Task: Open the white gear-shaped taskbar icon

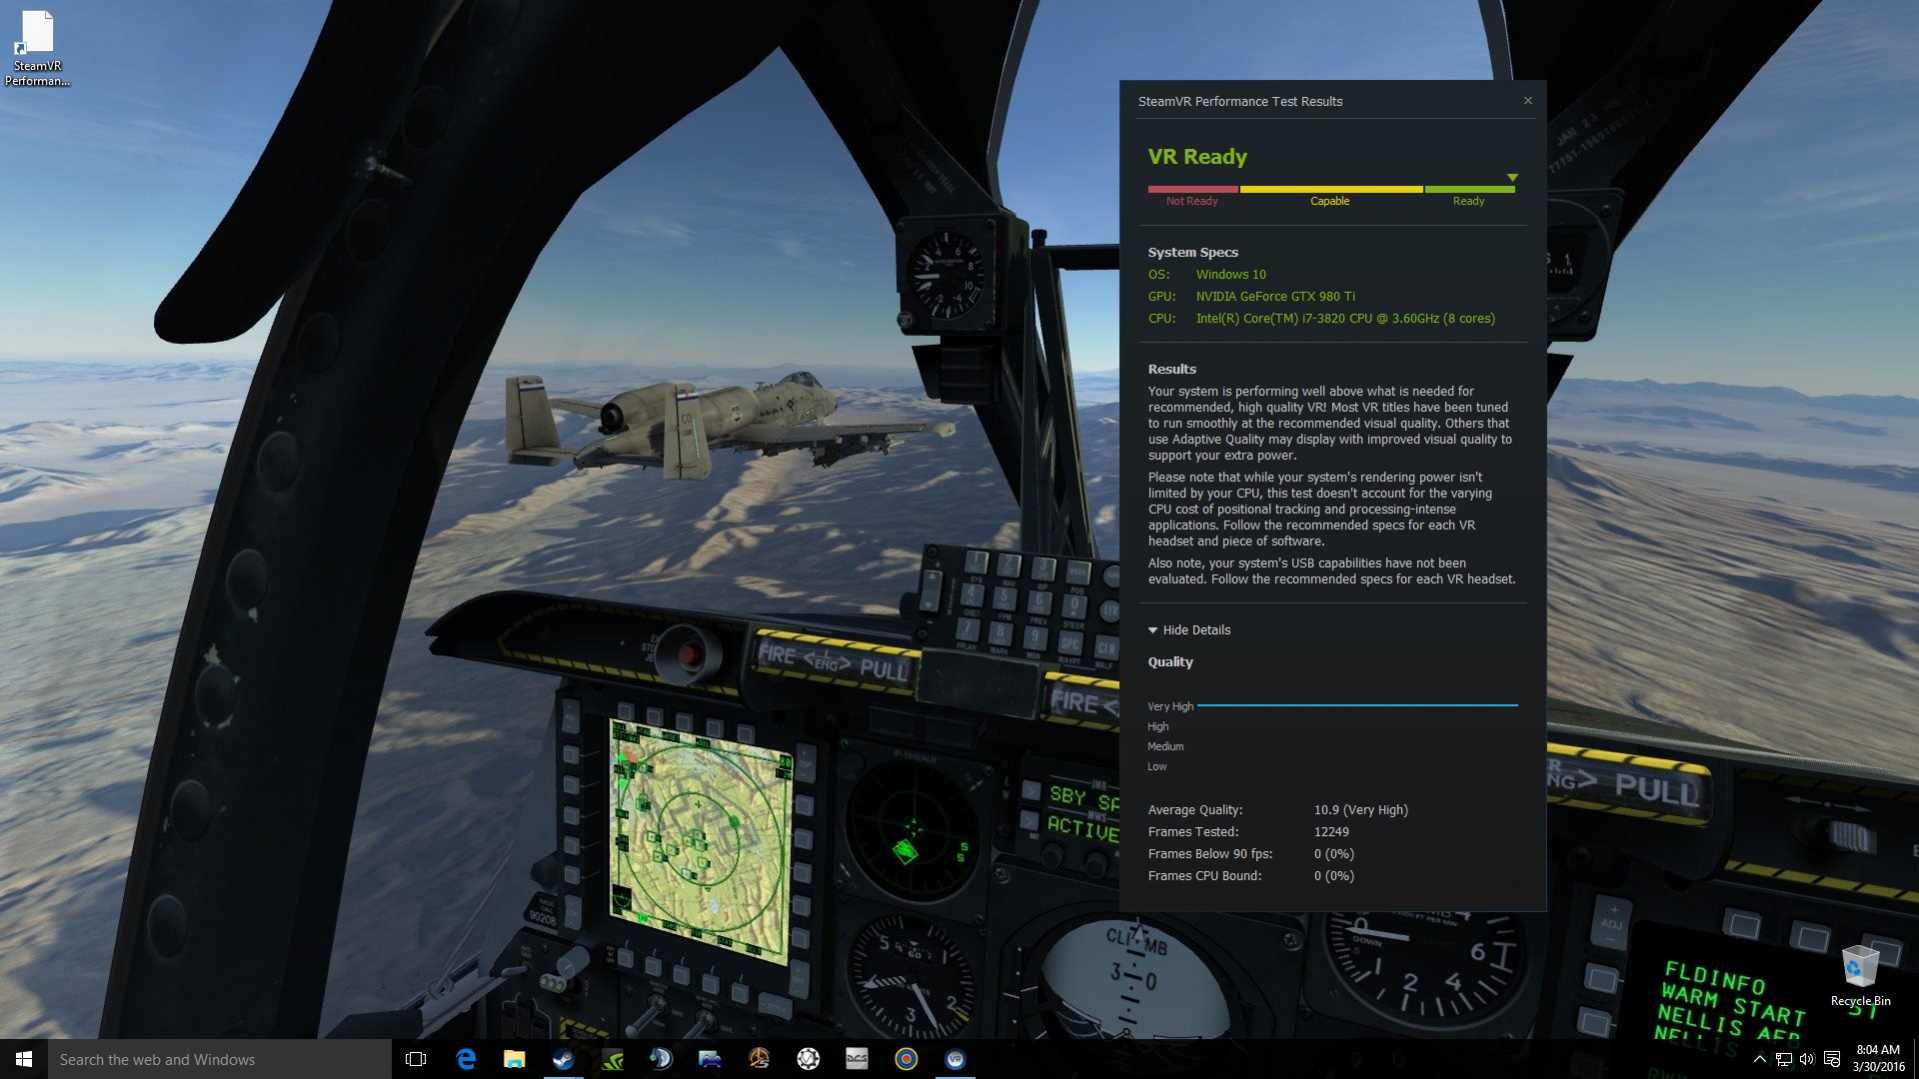Action: tap(808, 1059)
